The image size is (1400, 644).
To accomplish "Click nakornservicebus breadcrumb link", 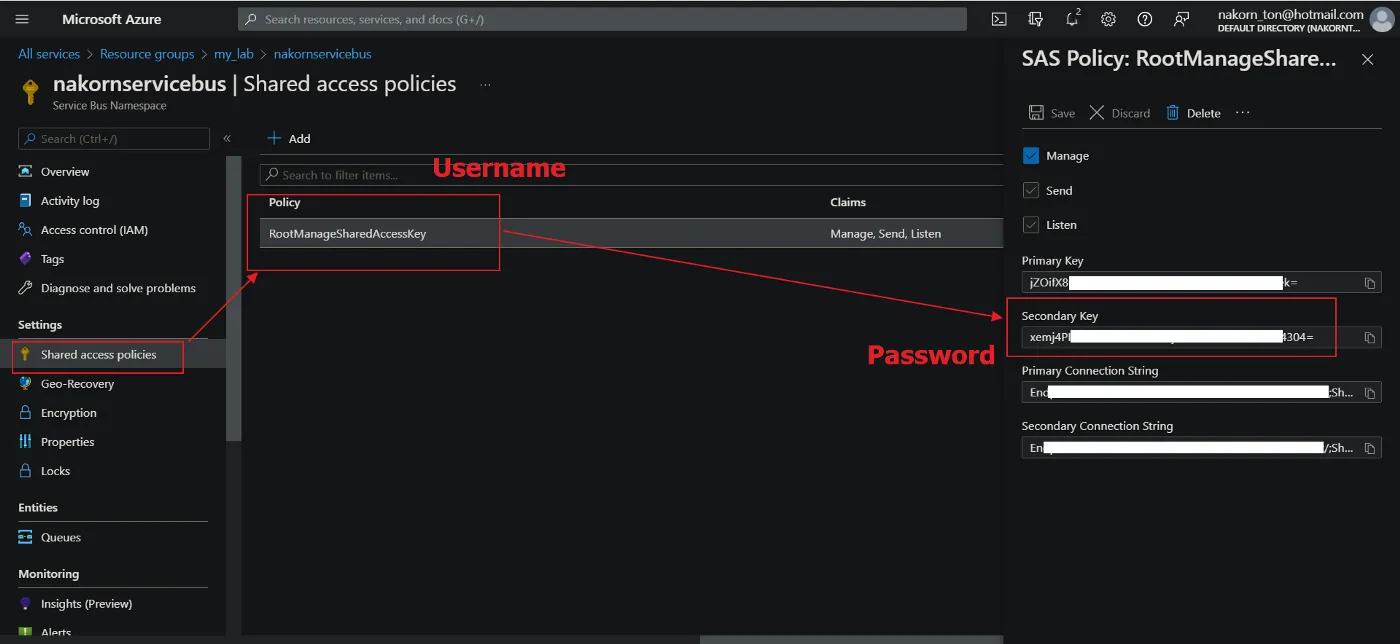I will point(322,54).
